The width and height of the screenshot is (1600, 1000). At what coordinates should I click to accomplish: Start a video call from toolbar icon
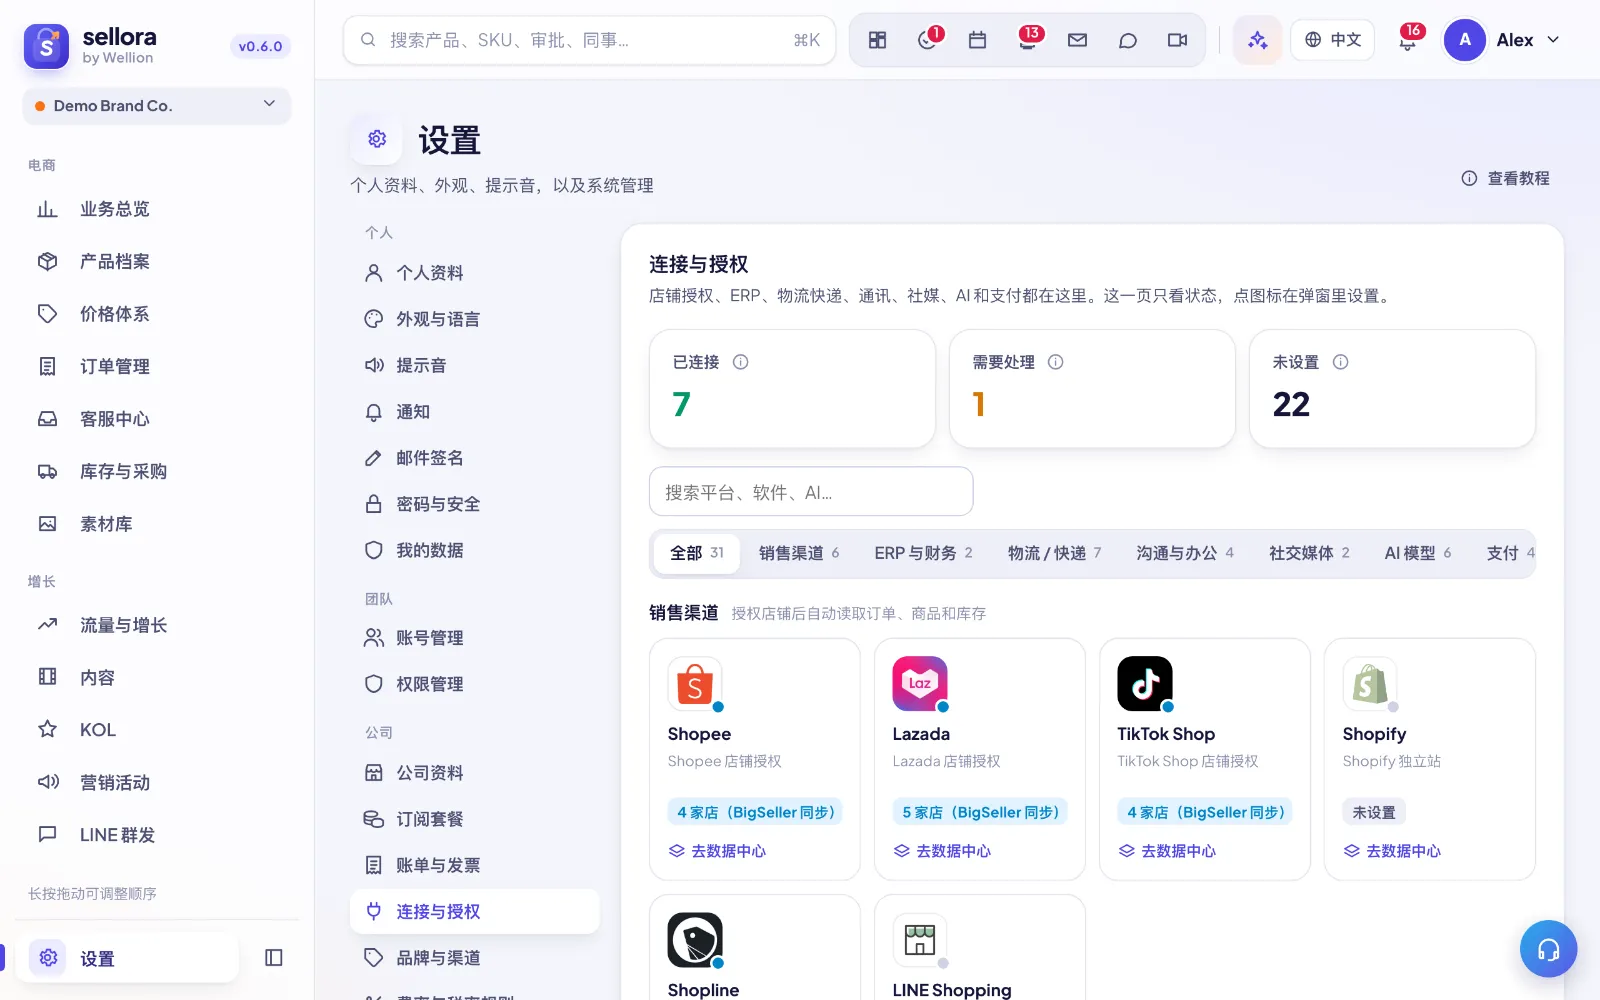[x=1177, y=40]
